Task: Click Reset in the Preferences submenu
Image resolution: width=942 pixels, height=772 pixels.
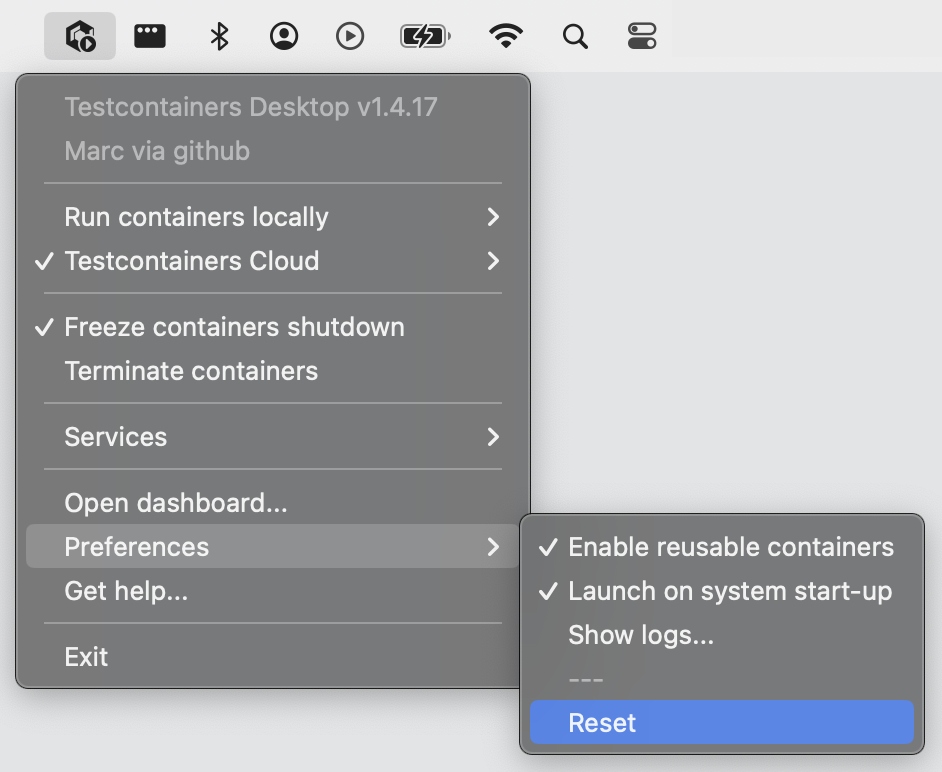Action: coord(601,722)
